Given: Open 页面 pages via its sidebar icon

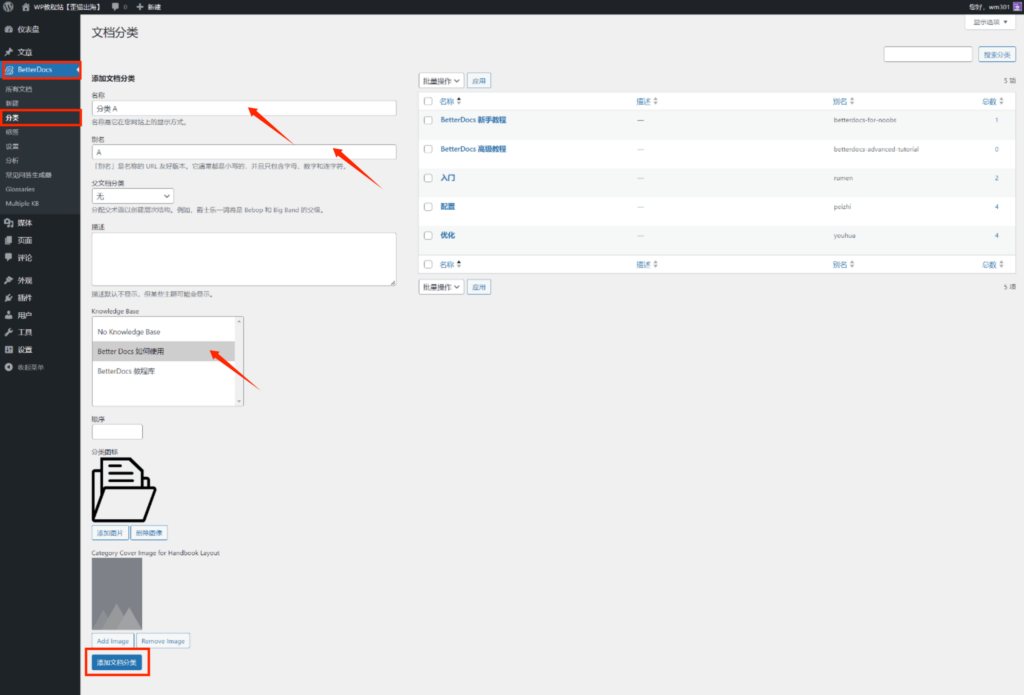Looking at the screenshot, I should tap(8, 240).
